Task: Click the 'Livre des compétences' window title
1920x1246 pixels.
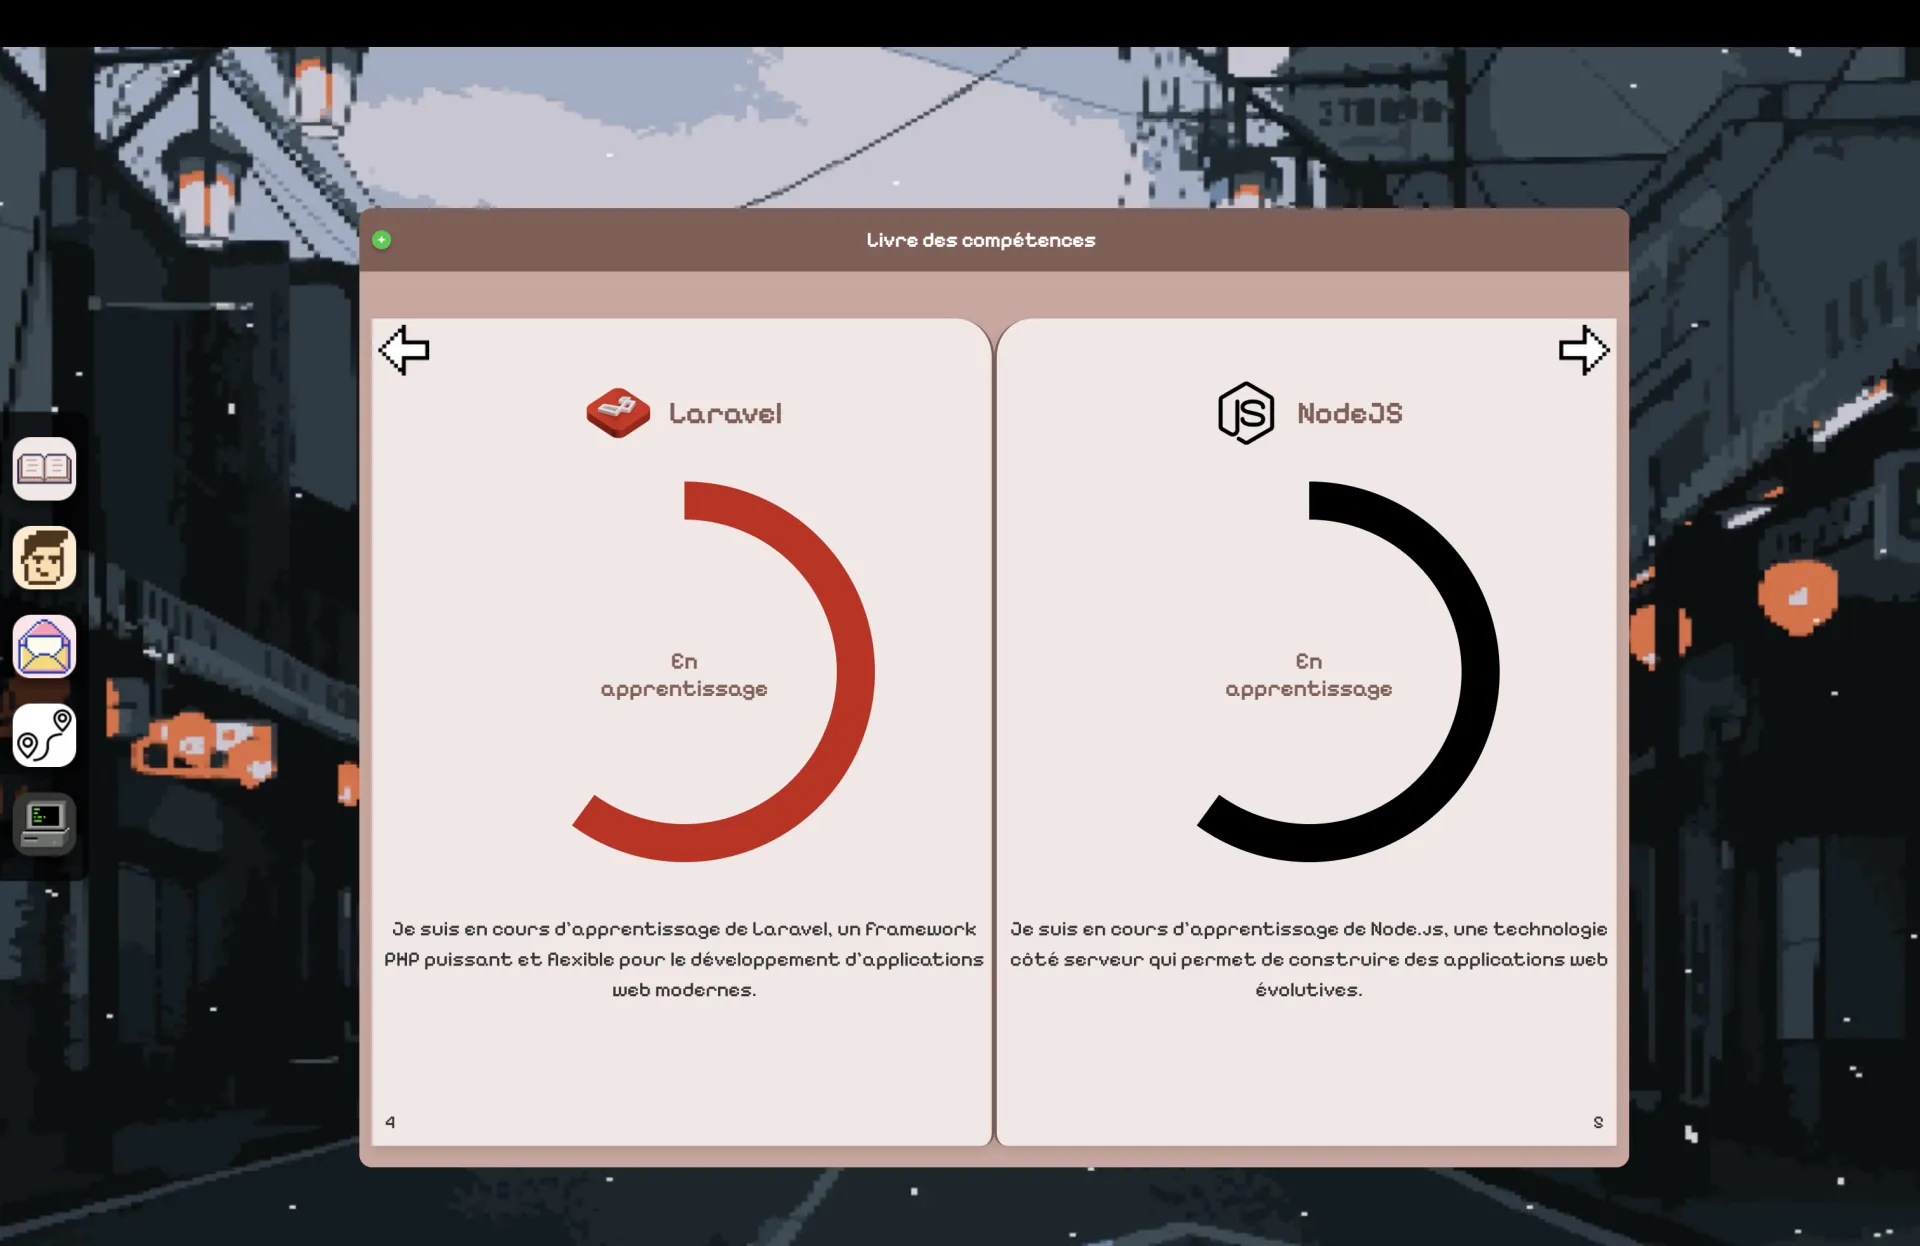Action: [981, 240]
